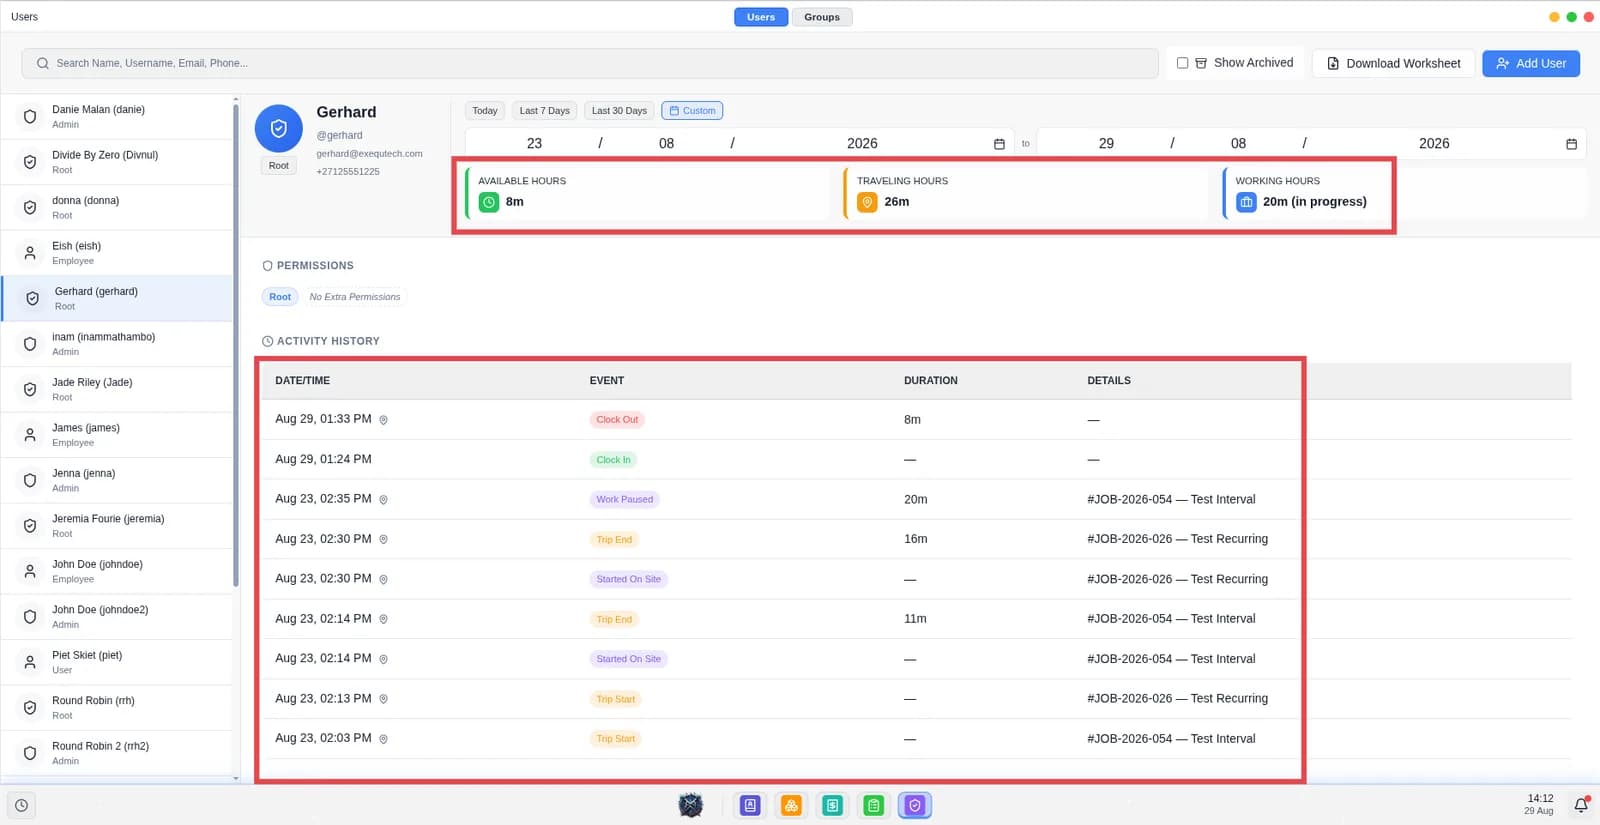Click the dark emblem logo in the dock

point(690,805)
